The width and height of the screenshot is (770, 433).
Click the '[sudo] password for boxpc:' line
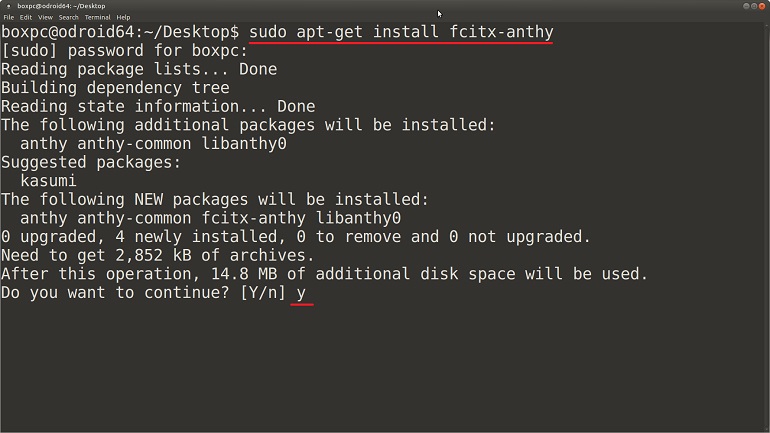click(125, 51)
